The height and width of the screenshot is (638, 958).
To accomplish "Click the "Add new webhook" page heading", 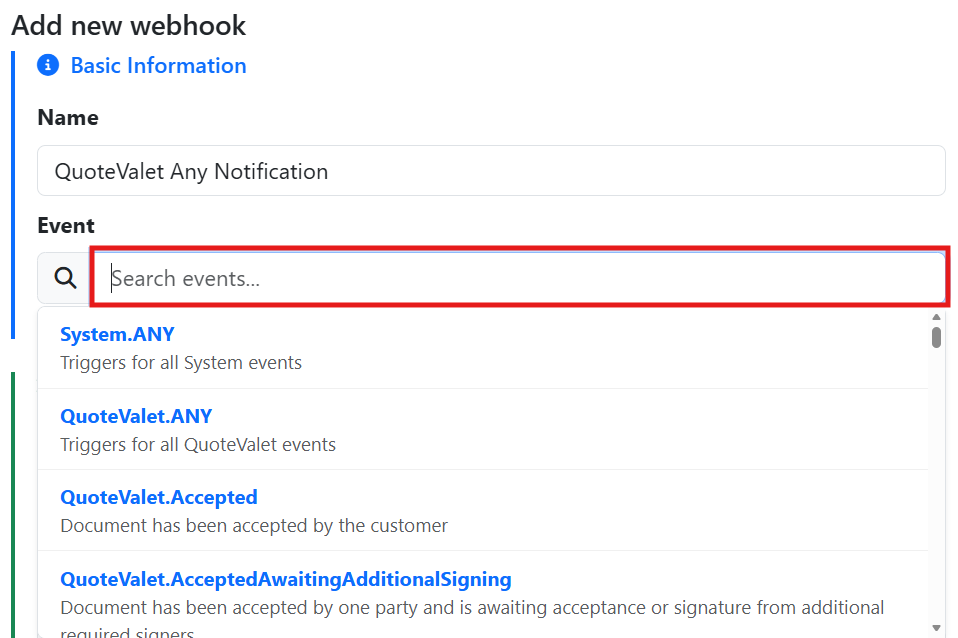I will pyautogui.click(x=129, y=25).
